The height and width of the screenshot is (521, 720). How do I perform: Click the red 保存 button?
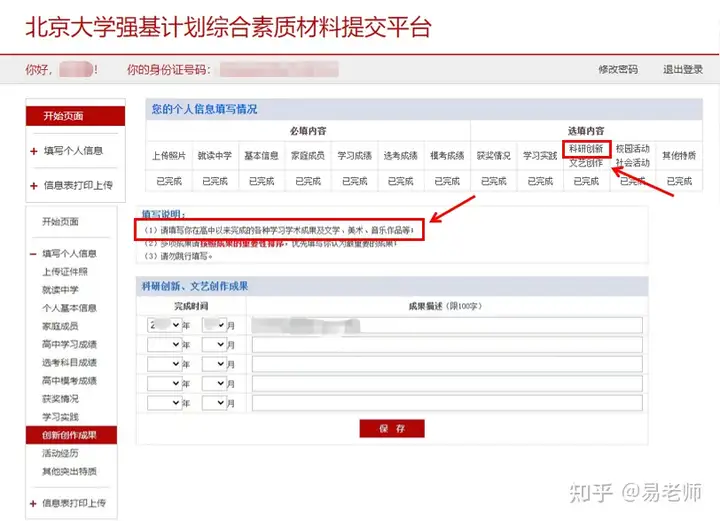pos(392,428)
